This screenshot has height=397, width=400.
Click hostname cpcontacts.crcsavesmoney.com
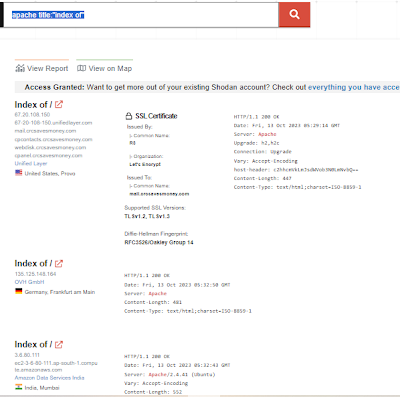53,139
